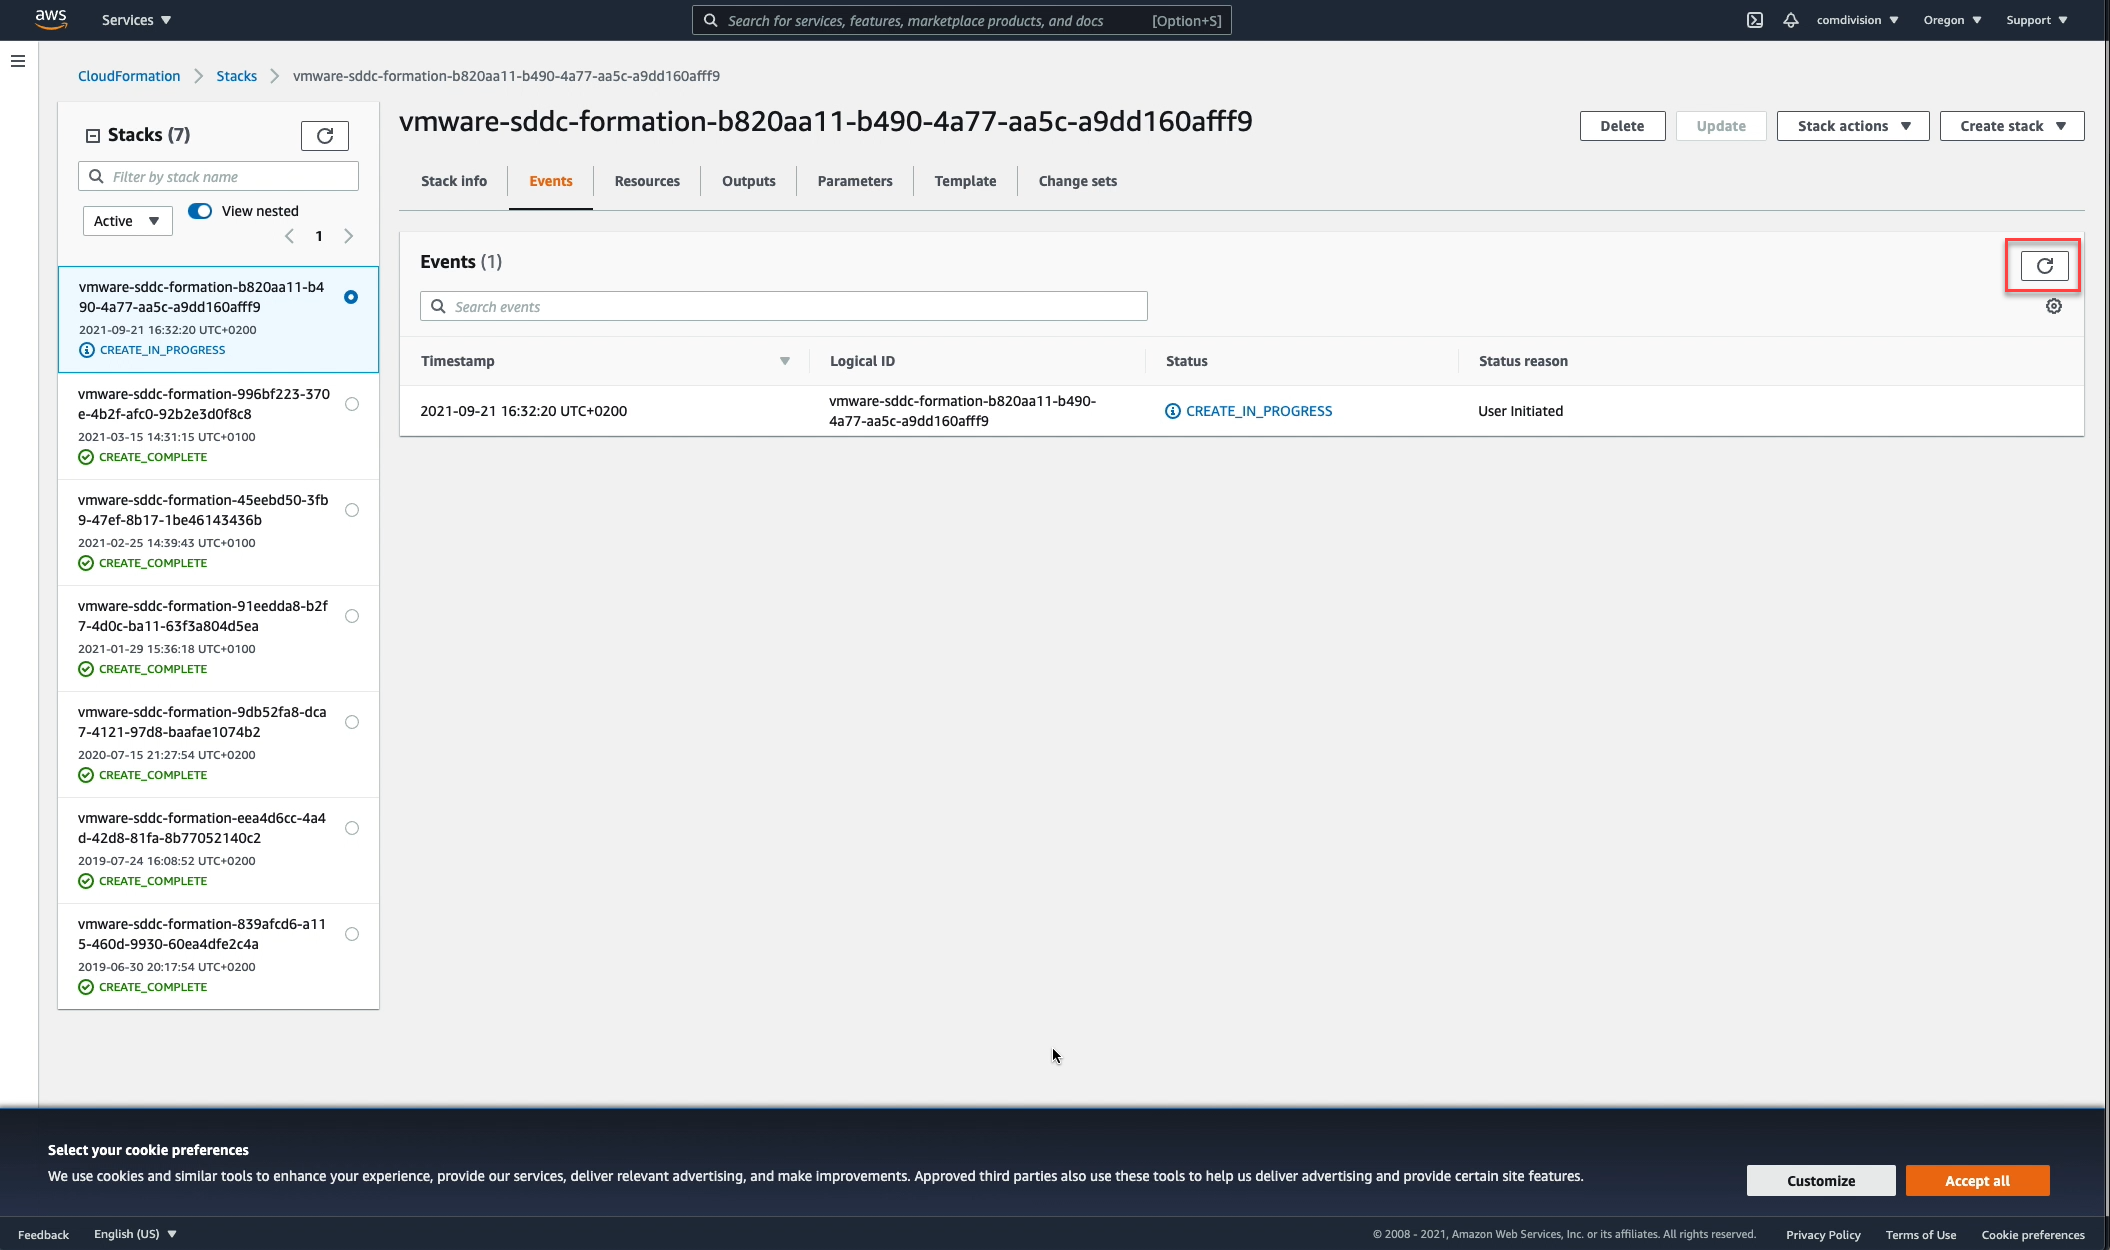Open the Stacks breadcrumb link
This screenshot has width=2110, height=1250.
coord(237,76)
